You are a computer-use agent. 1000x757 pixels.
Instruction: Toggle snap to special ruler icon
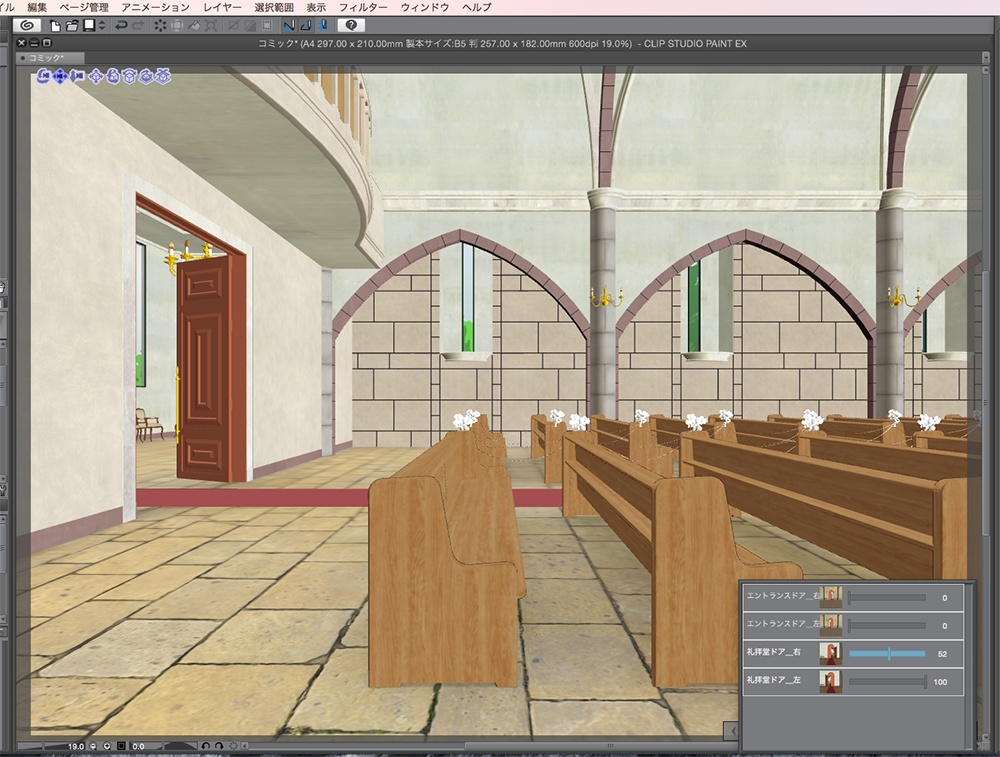click(306, 25)
